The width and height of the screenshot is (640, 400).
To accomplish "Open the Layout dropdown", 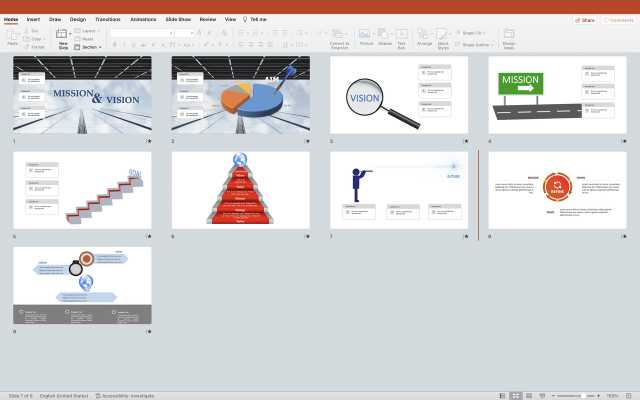I will coord(88,31).
